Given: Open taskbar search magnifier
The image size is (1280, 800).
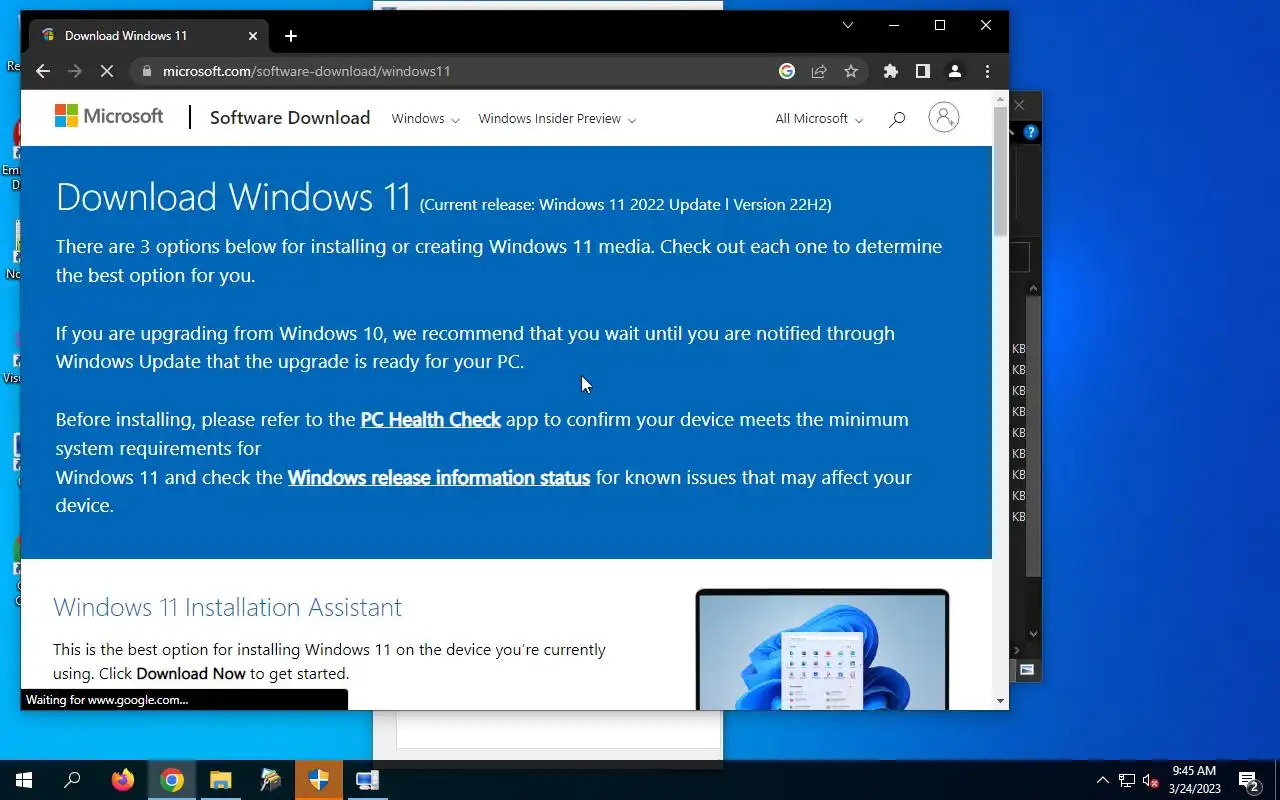Looking at the screenshot, I should pos(72,780).
